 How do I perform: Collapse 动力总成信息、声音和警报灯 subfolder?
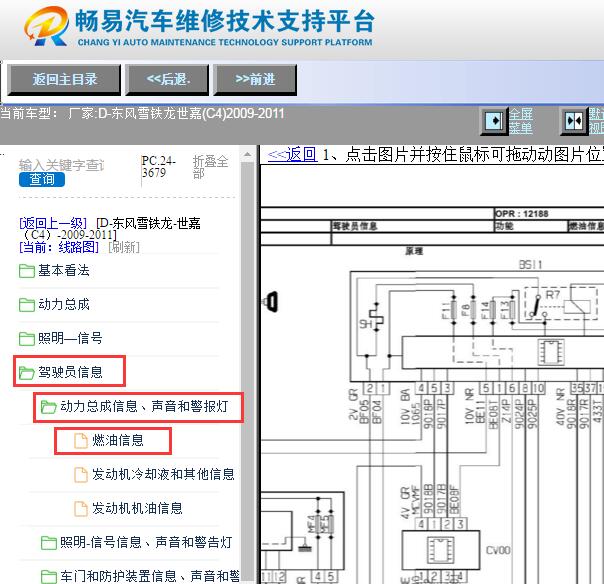[x=144, y=406]
